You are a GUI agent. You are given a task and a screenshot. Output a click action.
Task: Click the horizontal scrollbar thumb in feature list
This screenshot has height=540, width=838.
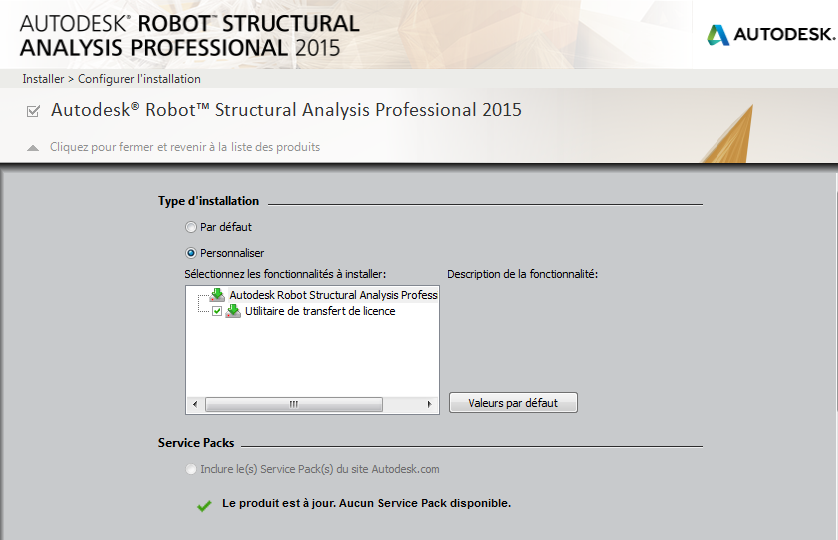(294, 404)
